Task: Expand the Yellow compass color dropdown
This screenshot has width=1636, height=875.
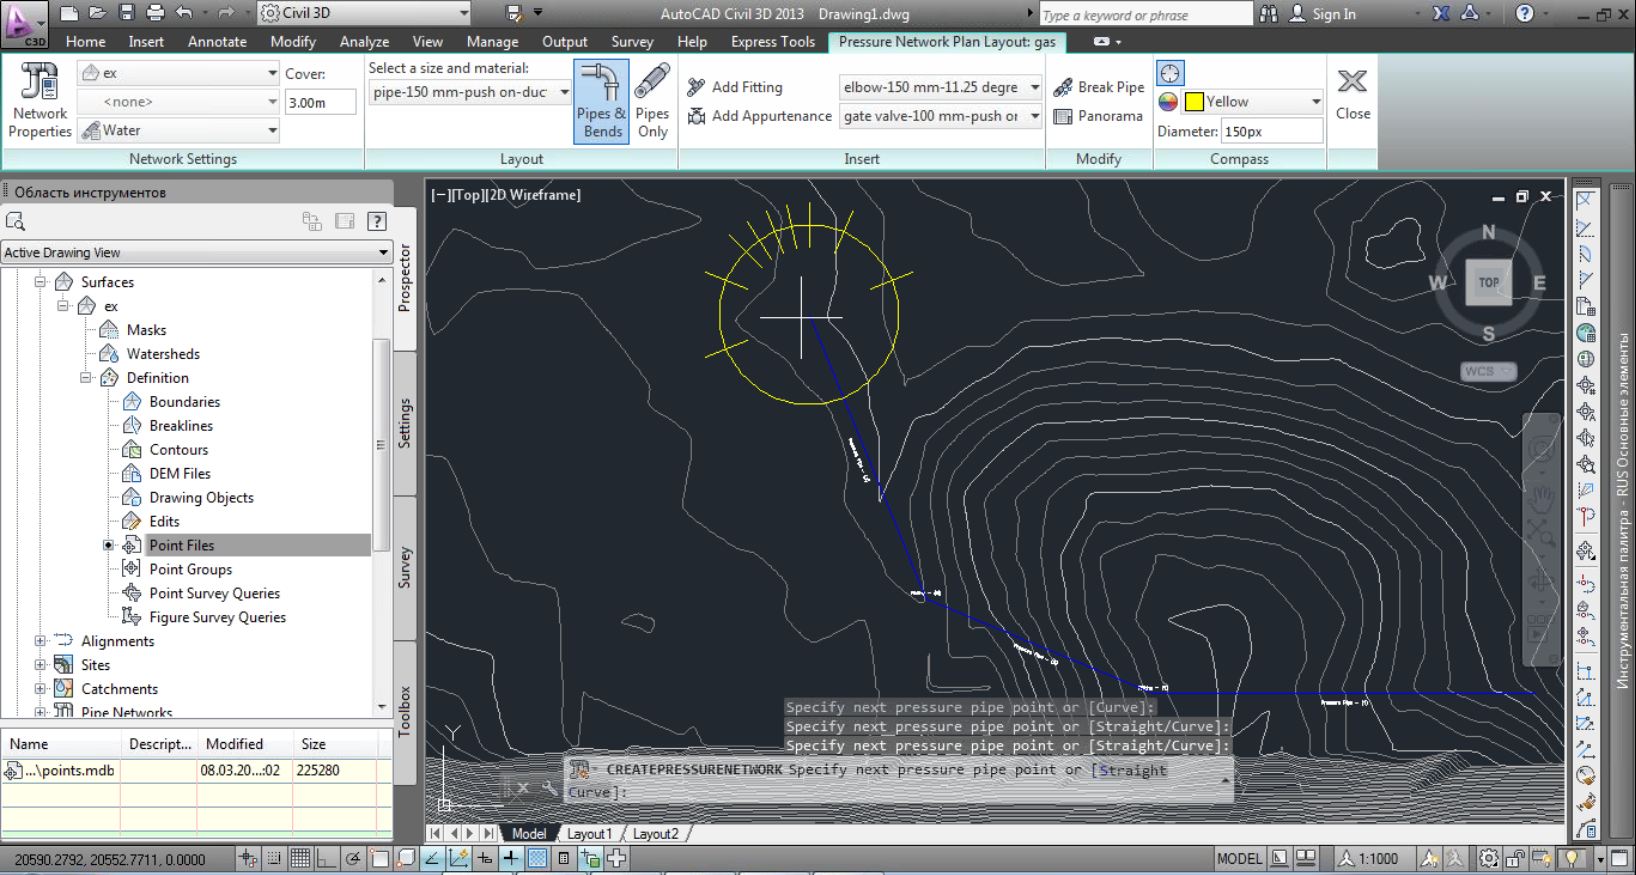Action: pyautogui.click(x=1316, y=102)
